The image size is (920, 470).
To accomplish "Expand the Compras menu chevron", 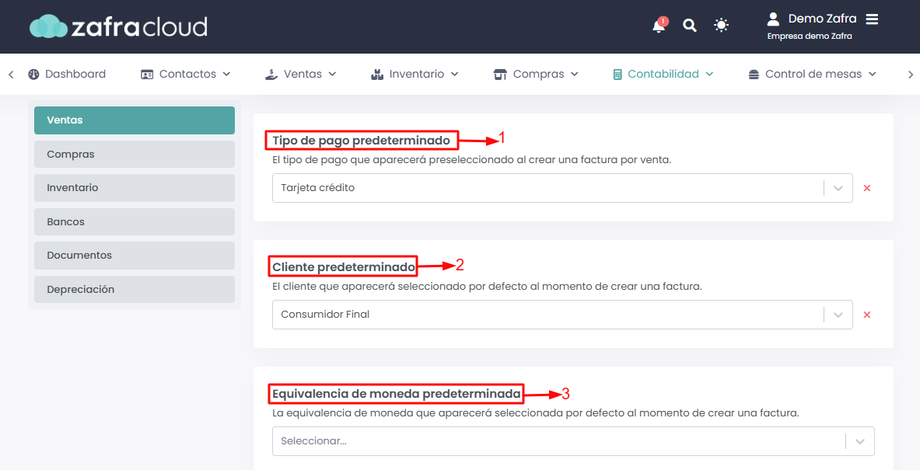I will pyautogui.click(x=574, y=75).
